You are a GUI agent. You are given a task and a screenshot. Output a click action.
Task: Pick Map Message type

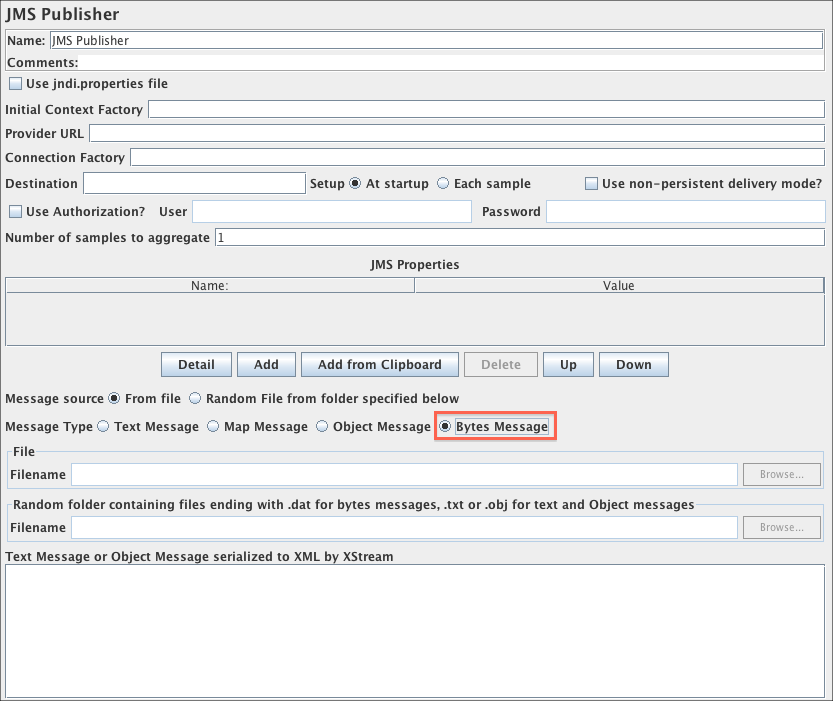point(213,426)
